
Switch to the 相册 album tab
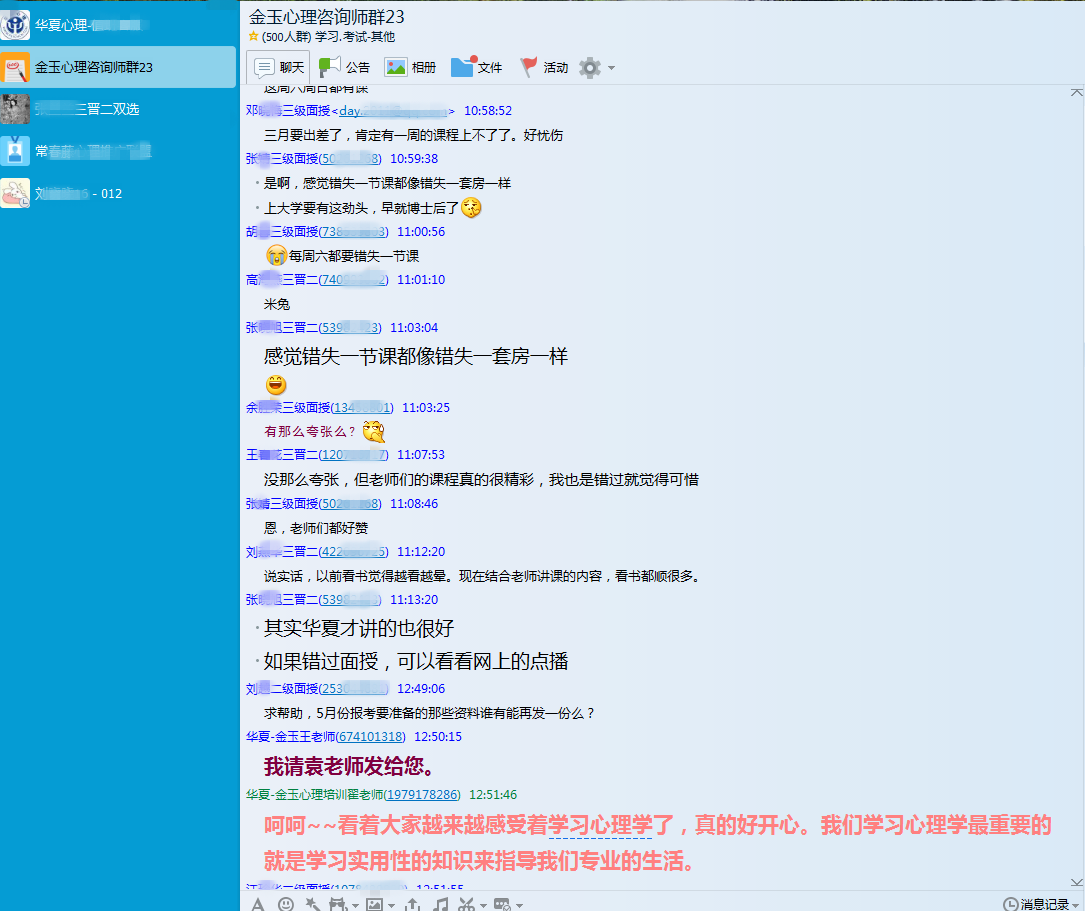click(410, 68)
